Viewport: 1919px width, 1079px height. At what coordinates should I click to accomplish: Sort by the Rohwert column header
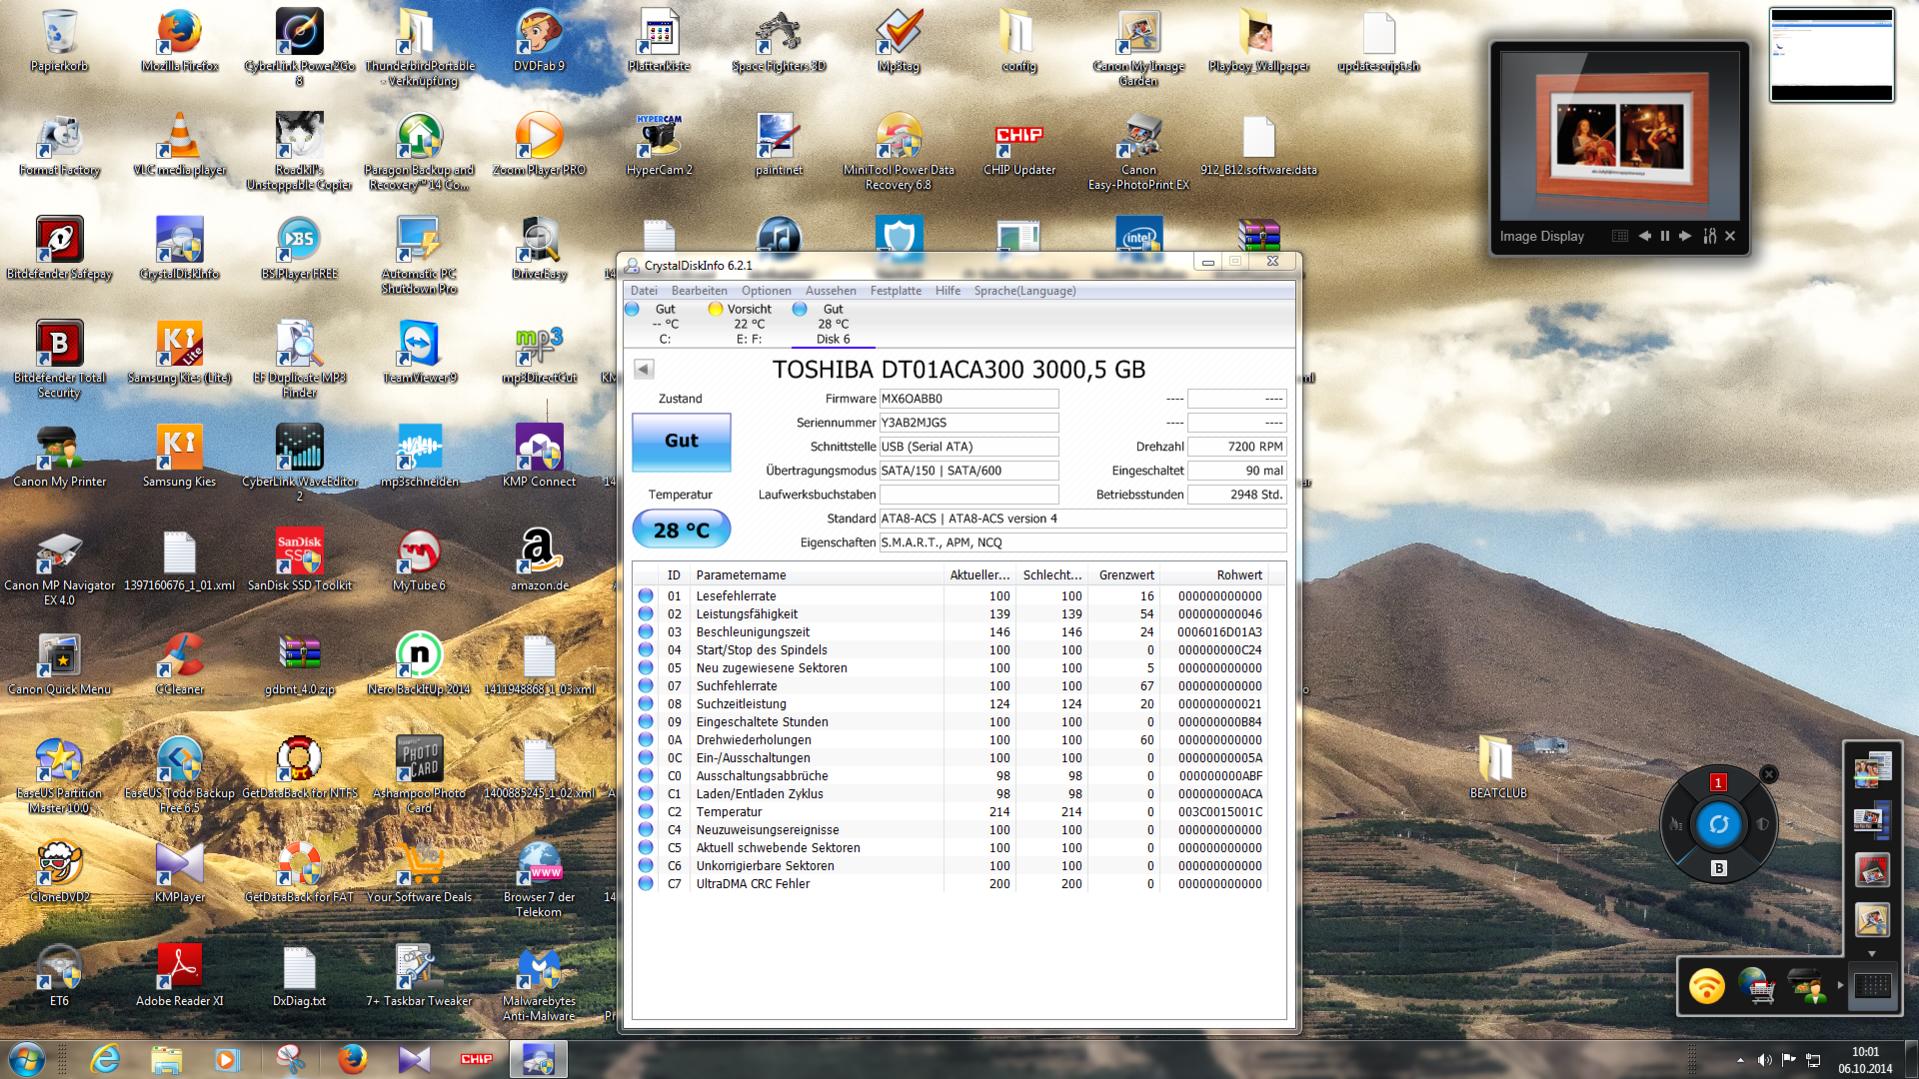(1214, 575)
